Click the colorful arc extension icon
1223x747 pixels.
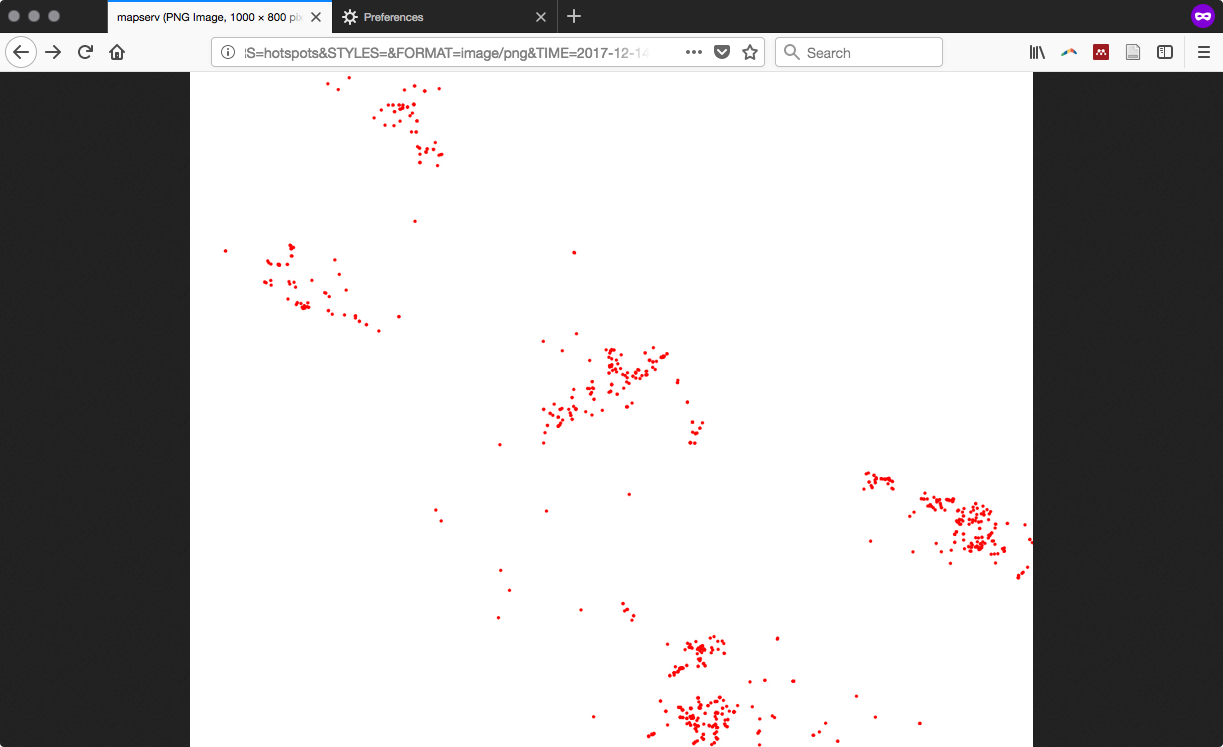pos(1069,53)
